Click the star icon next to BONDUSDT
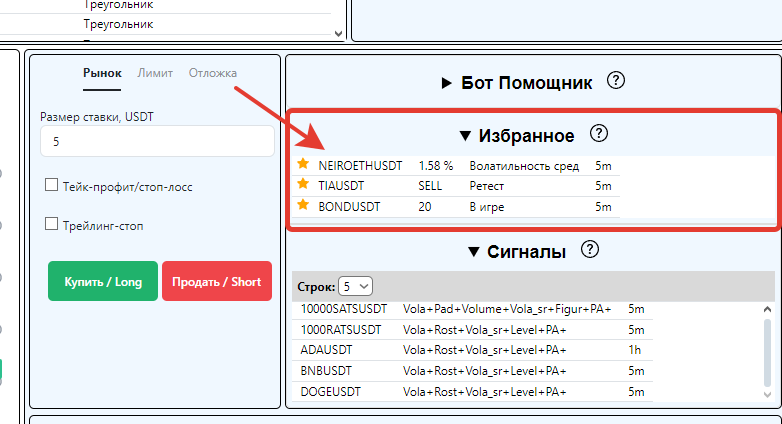 (303, 205)
